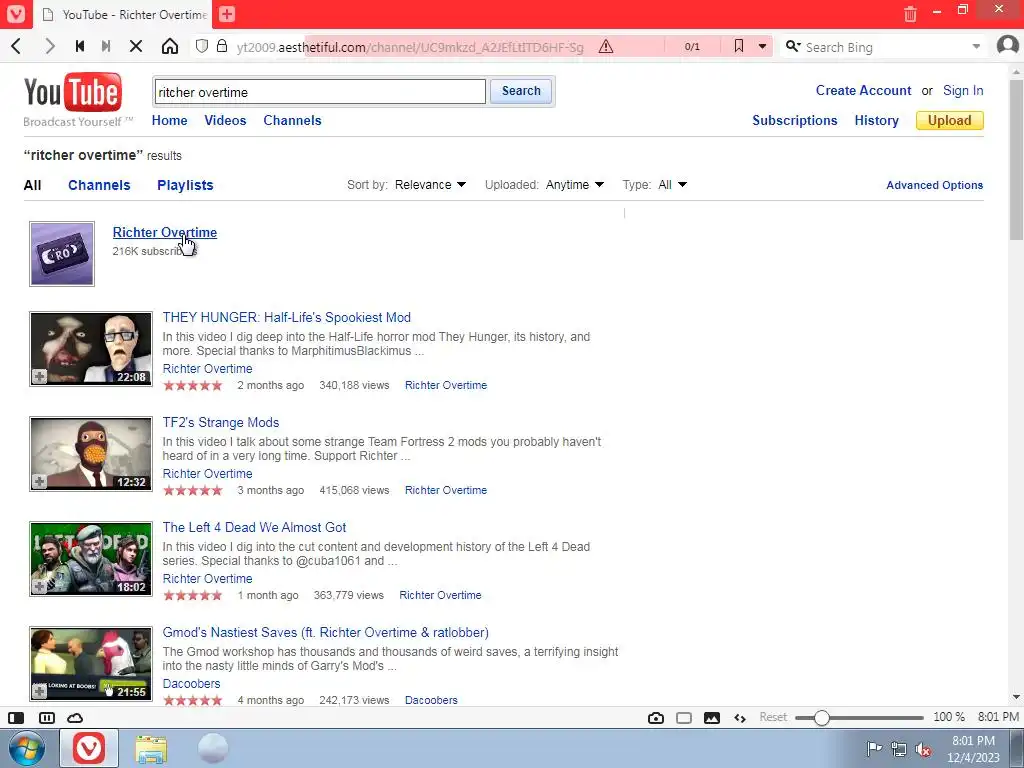Screen dimensions: 1024x768
Task: Click the Action Center flag icon
Action: [874, 749]
